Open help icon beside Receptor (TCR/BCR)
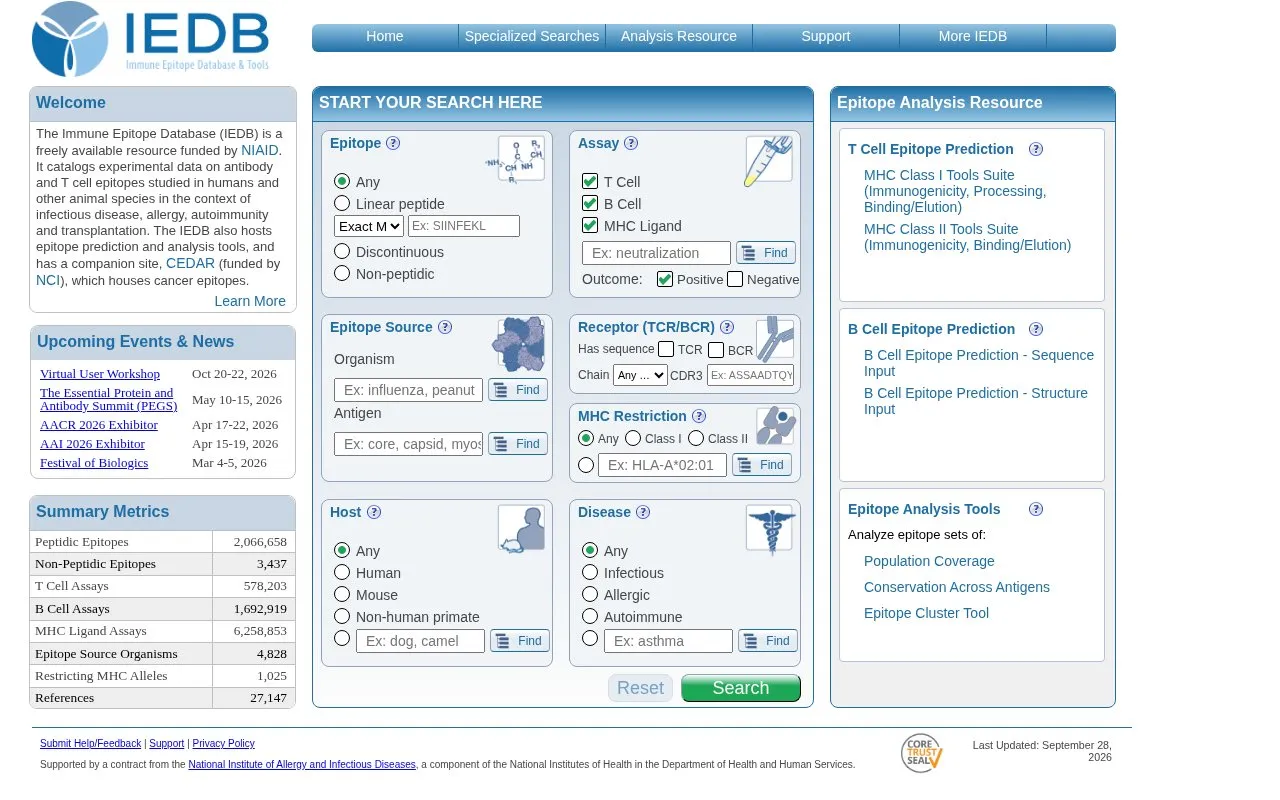Image resolution: width=1280 pixels, height=800 pixels. (x=727, y=327)
